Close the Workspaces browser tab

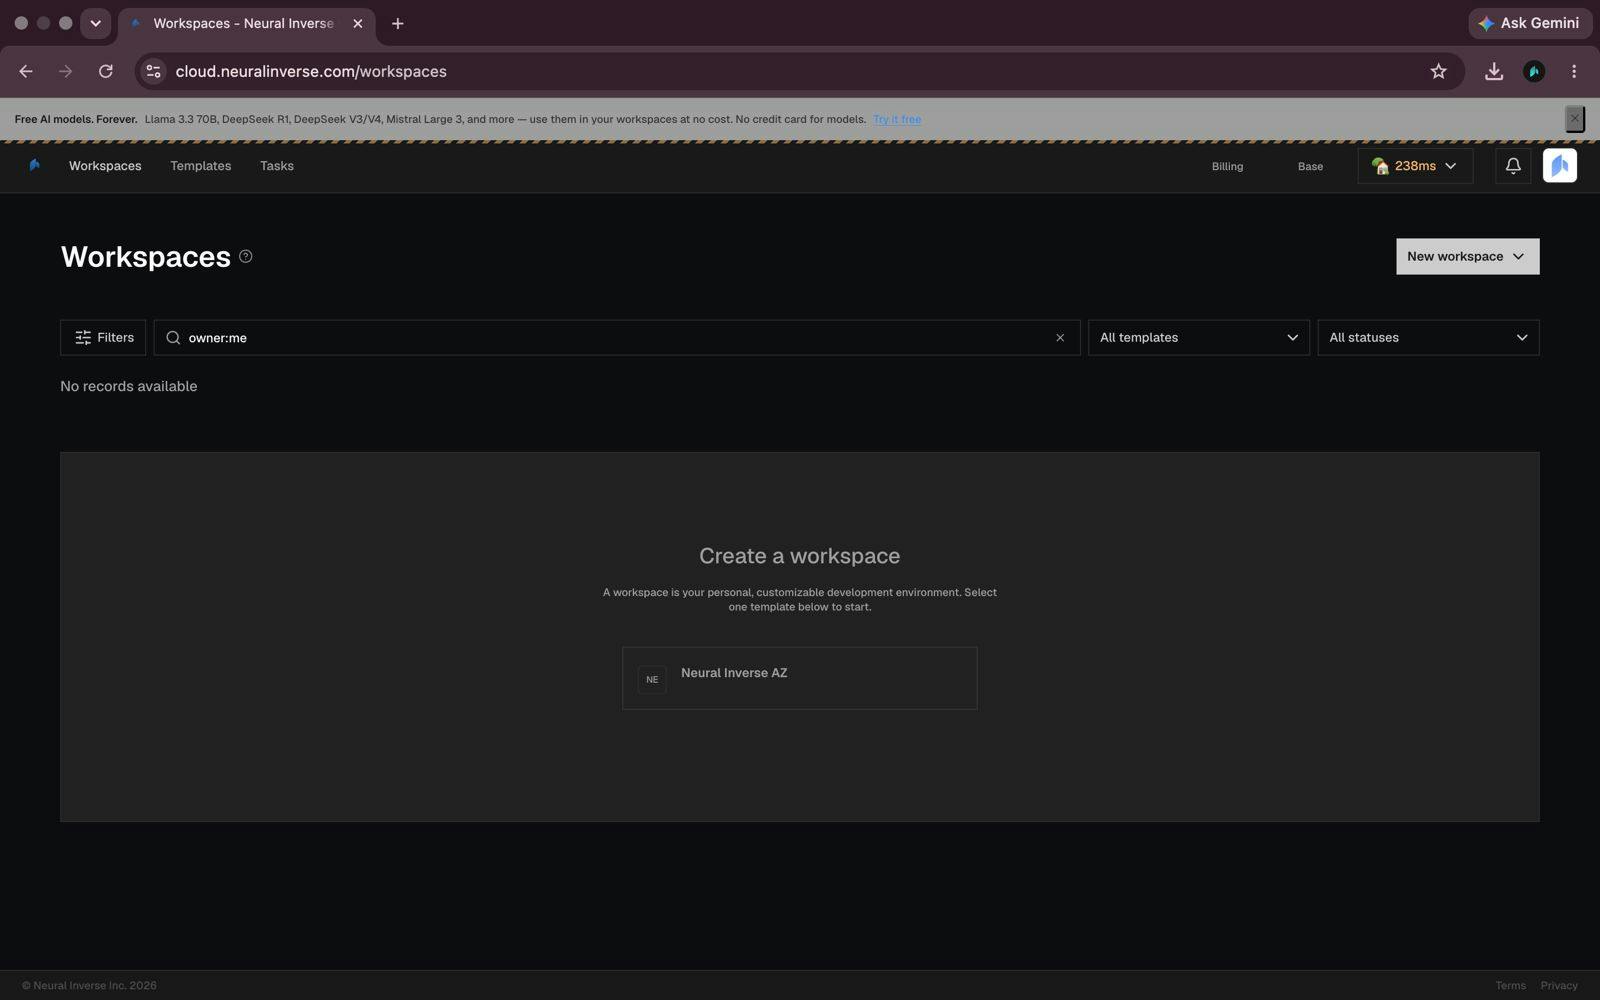pos(358,23)
